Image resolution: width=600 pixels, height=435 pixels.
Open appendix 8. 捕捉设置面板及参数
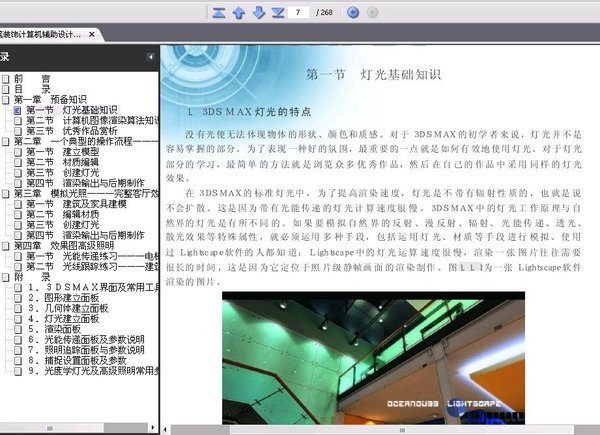[x=77, y=360]
